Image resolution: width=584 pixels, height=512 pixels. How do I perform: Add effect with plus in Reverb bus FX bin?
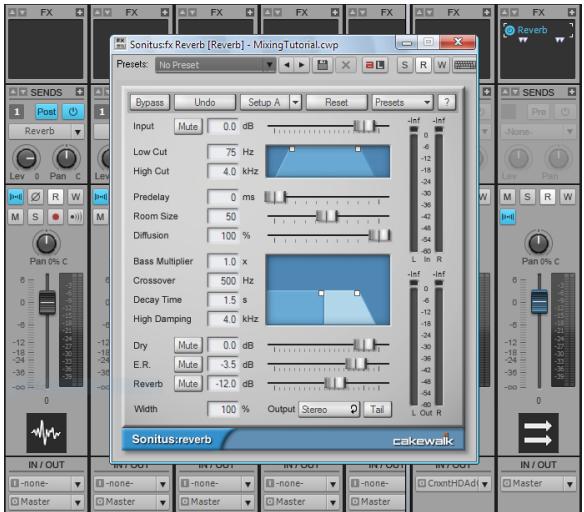click(572, 12)
